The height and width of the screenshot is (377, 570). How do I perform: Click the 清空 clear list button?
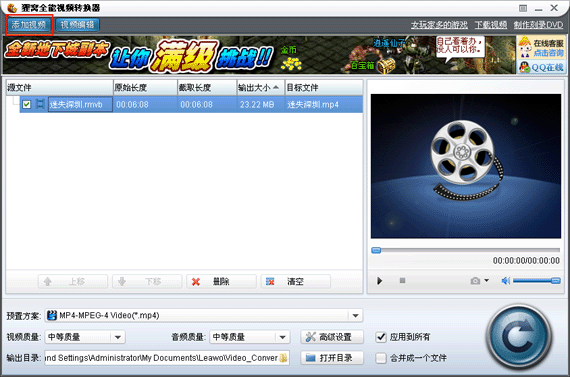click(x=296, y=281)
